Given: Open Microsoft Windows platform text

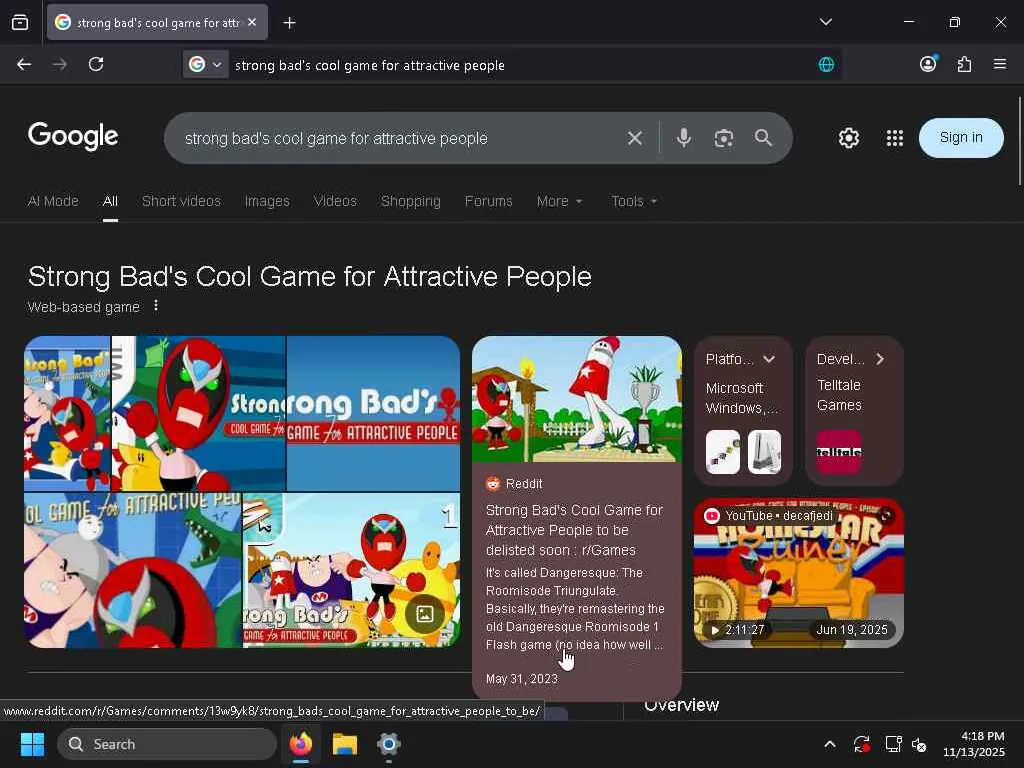Looking at the screenshot, I should pos(741,398).
